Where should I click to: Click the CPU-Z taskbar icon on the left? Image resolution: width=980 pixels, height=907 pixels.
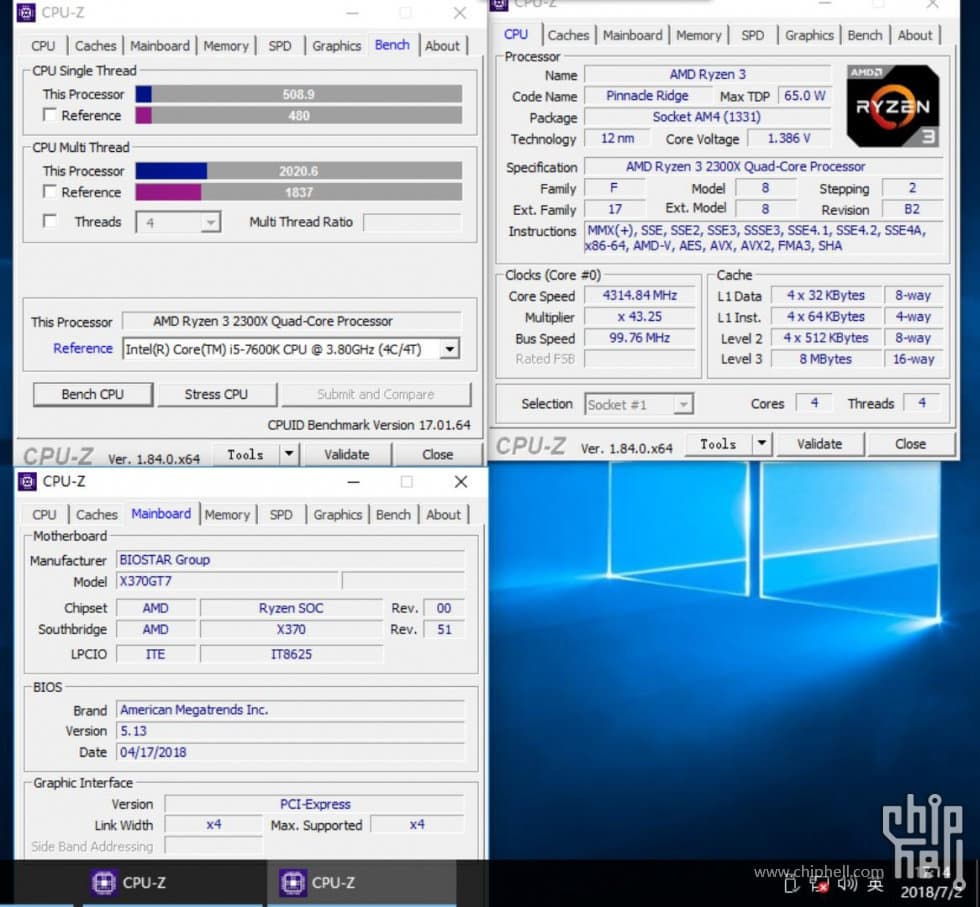[x=104, y=883]
